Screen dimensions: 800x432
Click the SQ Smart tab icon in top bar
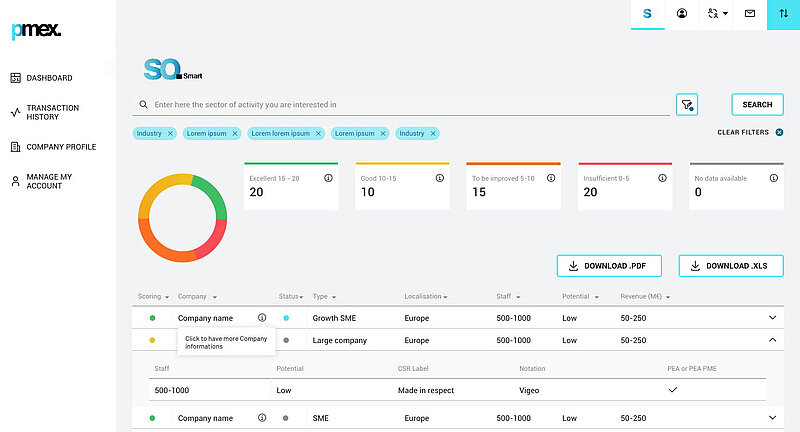[648, 14]
